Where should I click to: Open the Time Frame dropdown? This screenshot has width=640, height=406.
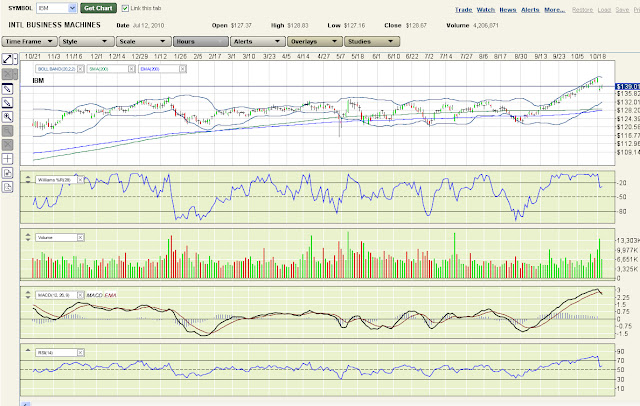point(29,42)
